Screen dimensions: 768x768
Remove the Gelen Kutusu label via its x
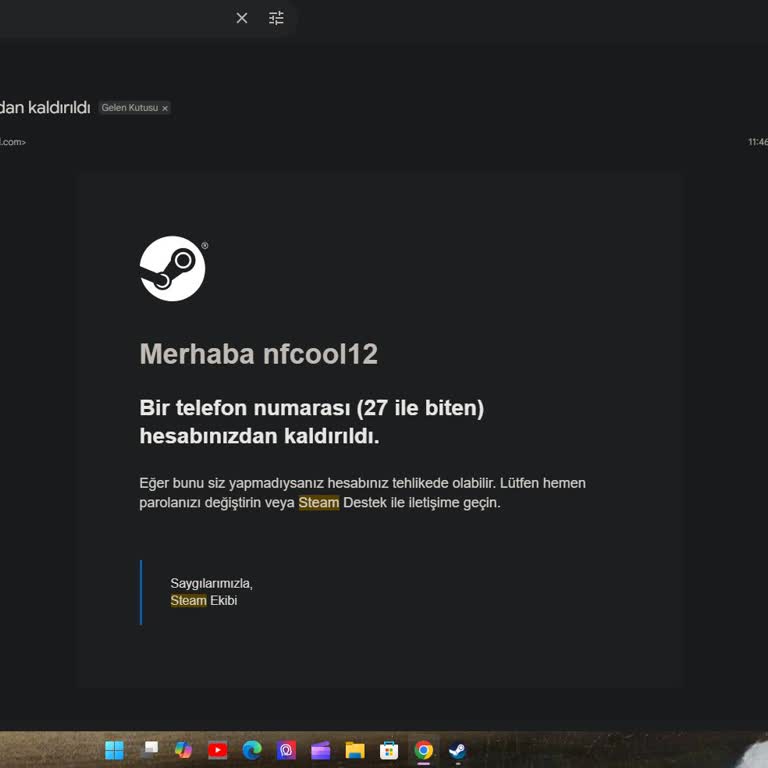[165, 108]
